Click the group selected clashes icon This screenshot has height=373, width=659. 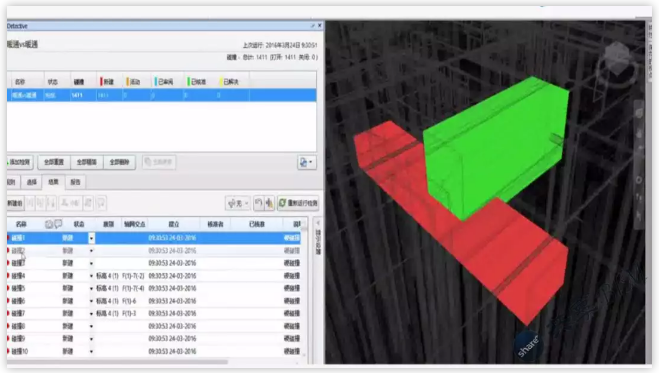[30, 203]
